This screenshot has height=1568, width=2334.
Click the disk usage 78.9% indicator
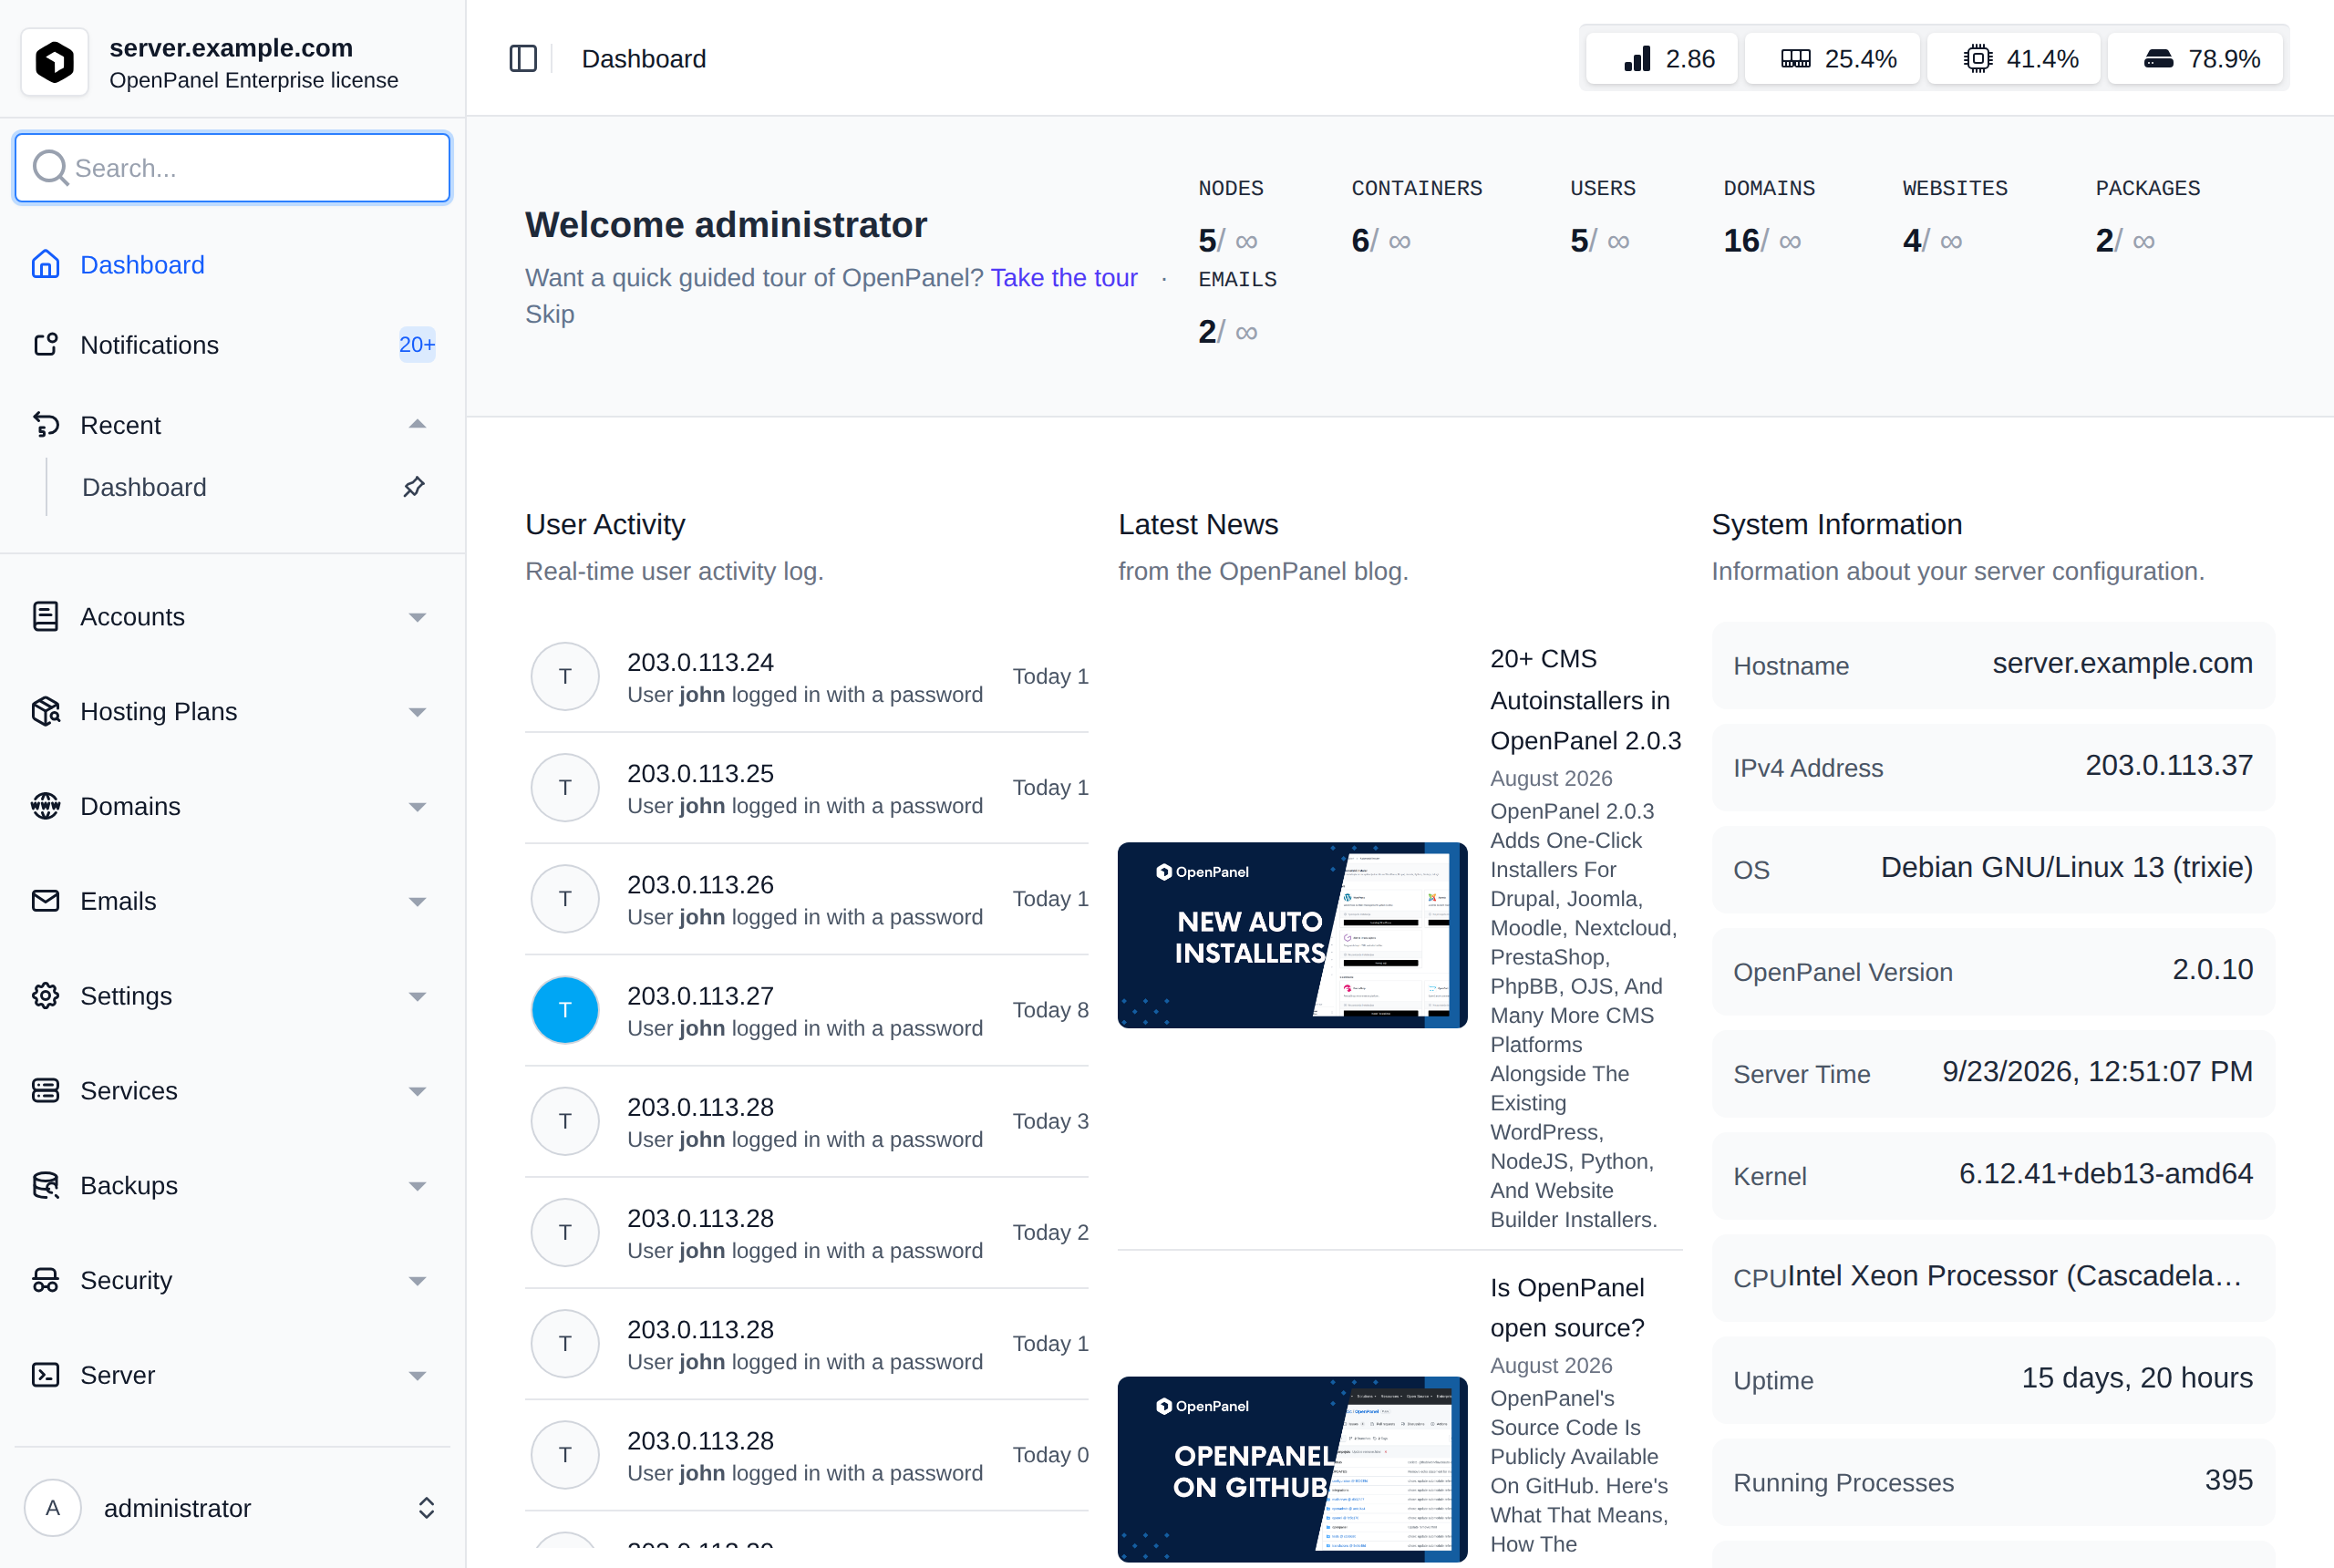(2195, 59)
